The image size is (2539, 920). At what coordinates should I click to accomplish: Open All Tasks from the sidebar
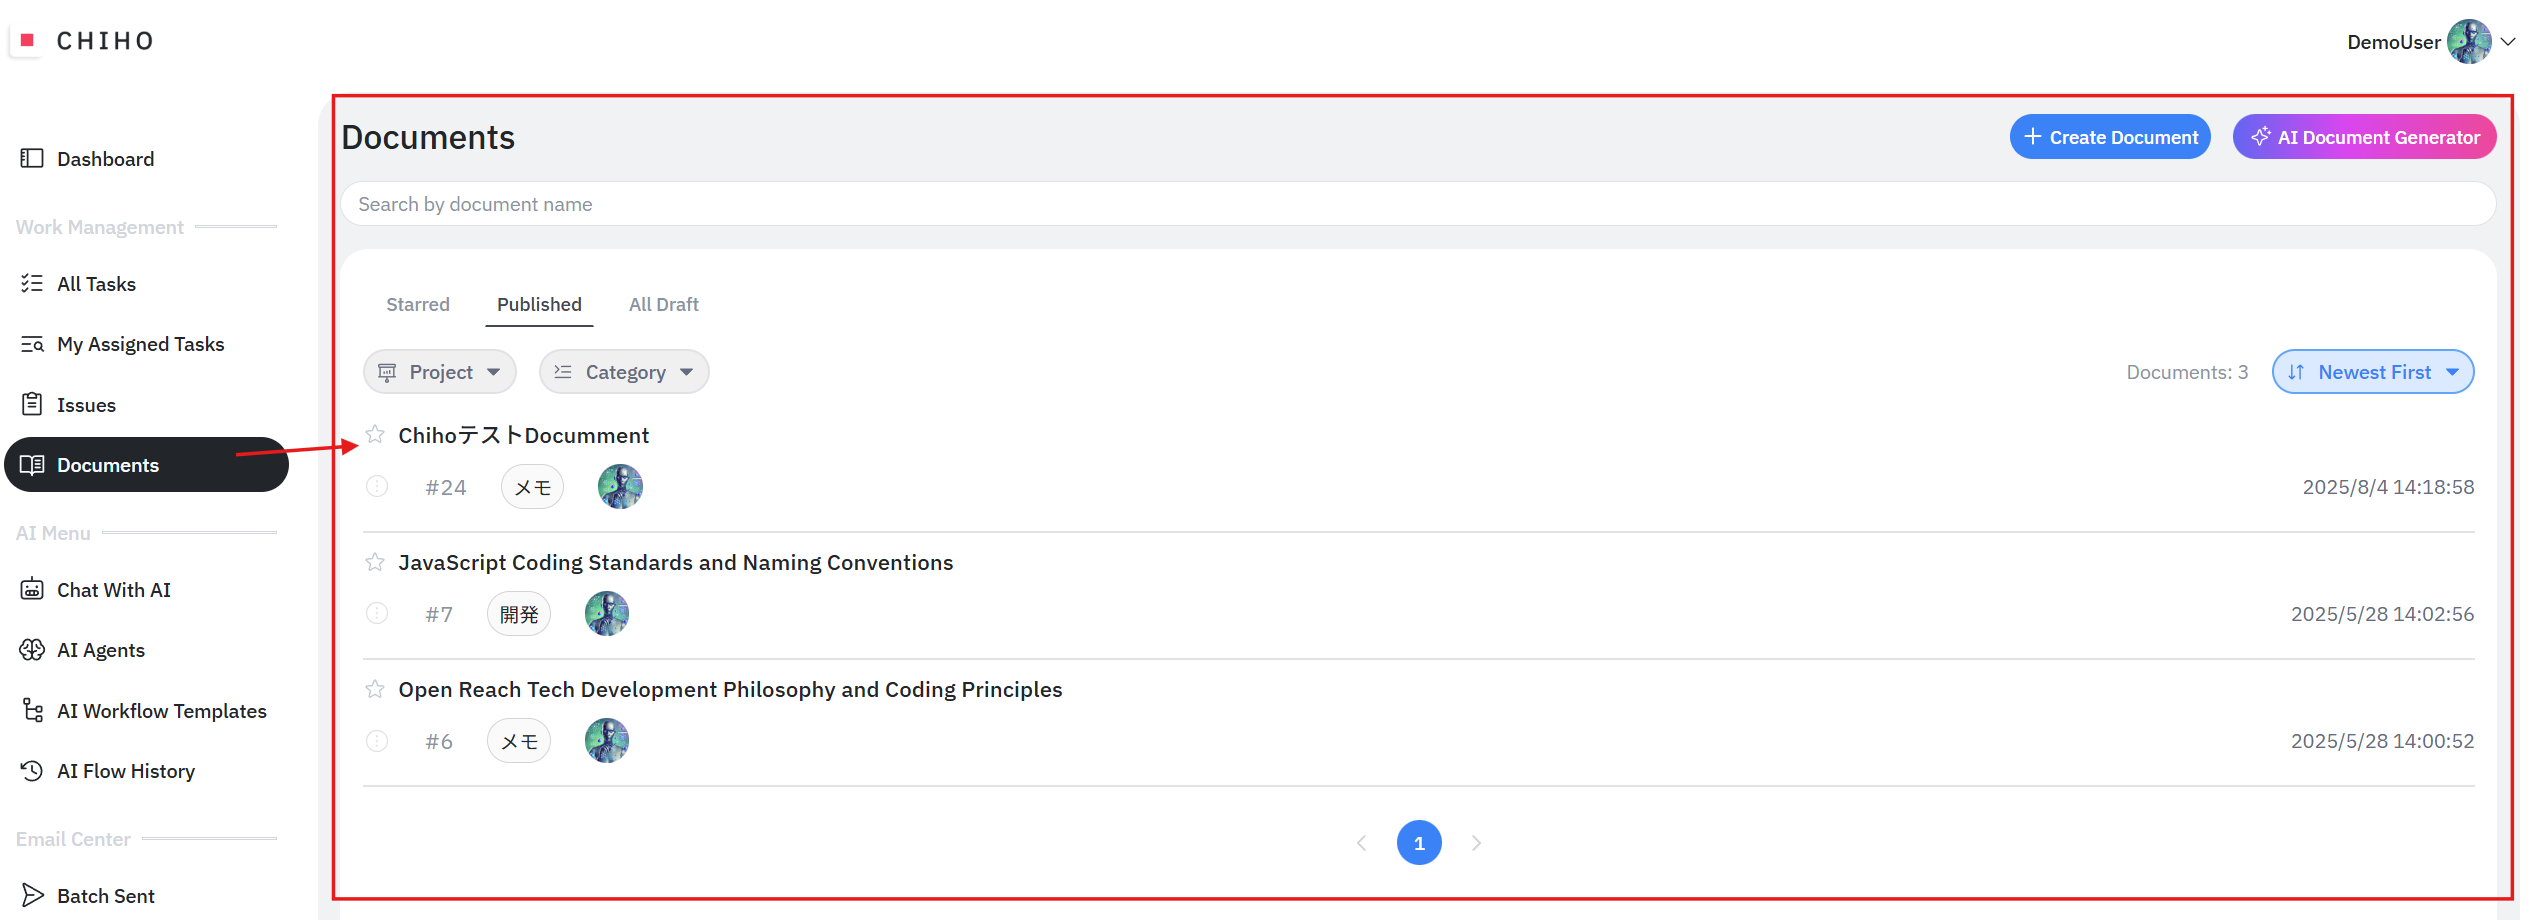point(96,284)
